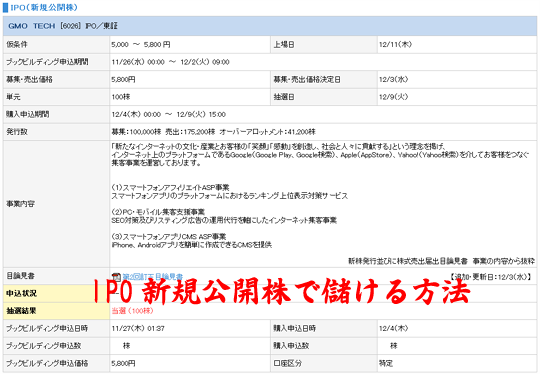Click the 事業内容 label
540x374 pixels.
pyautogui.click(x=20, y=204)
